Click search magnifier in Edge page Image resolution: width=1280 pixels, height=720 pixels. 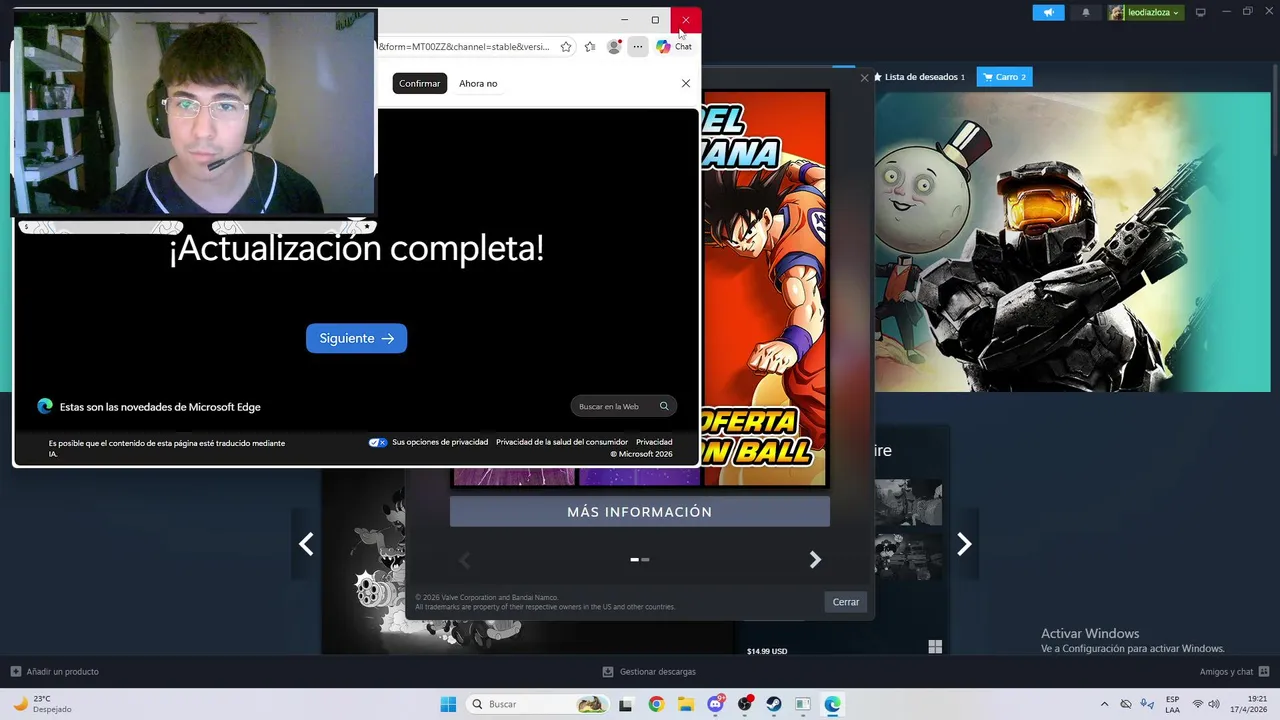(664, 406)
